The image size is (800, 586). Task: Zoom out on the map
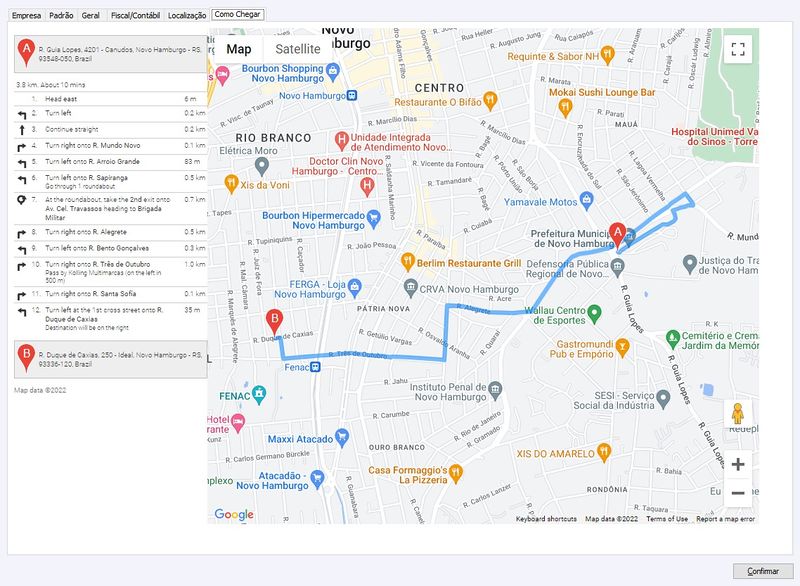tap(738, 493)
